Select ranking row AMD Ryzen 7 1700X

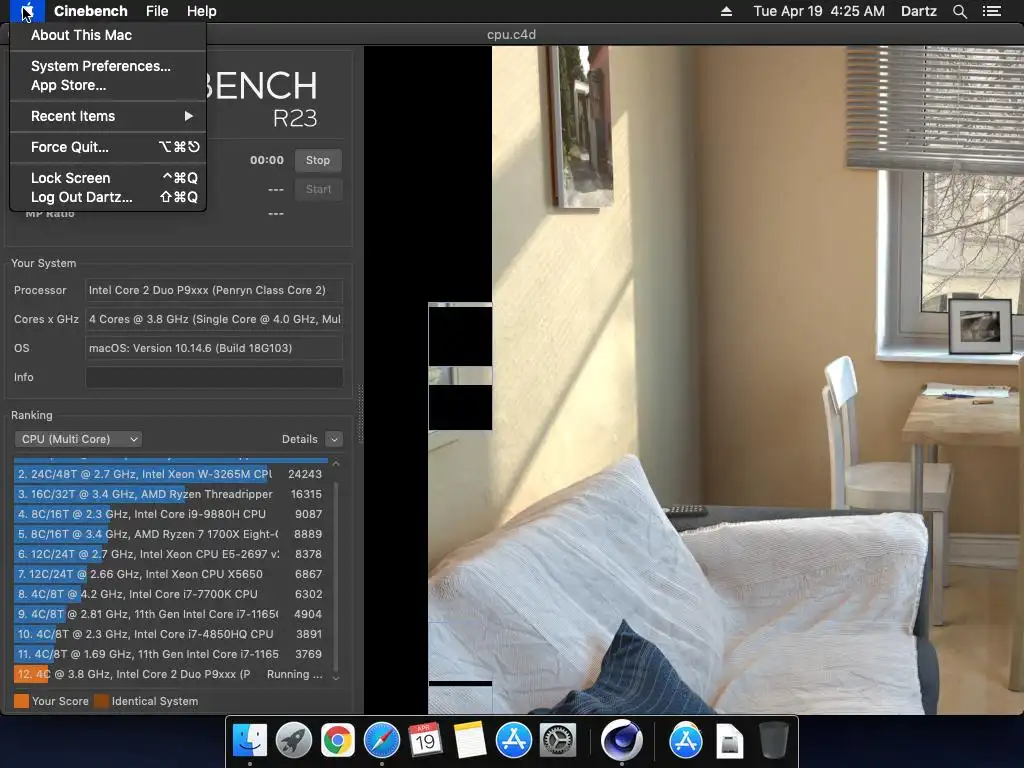pos(169,534)
